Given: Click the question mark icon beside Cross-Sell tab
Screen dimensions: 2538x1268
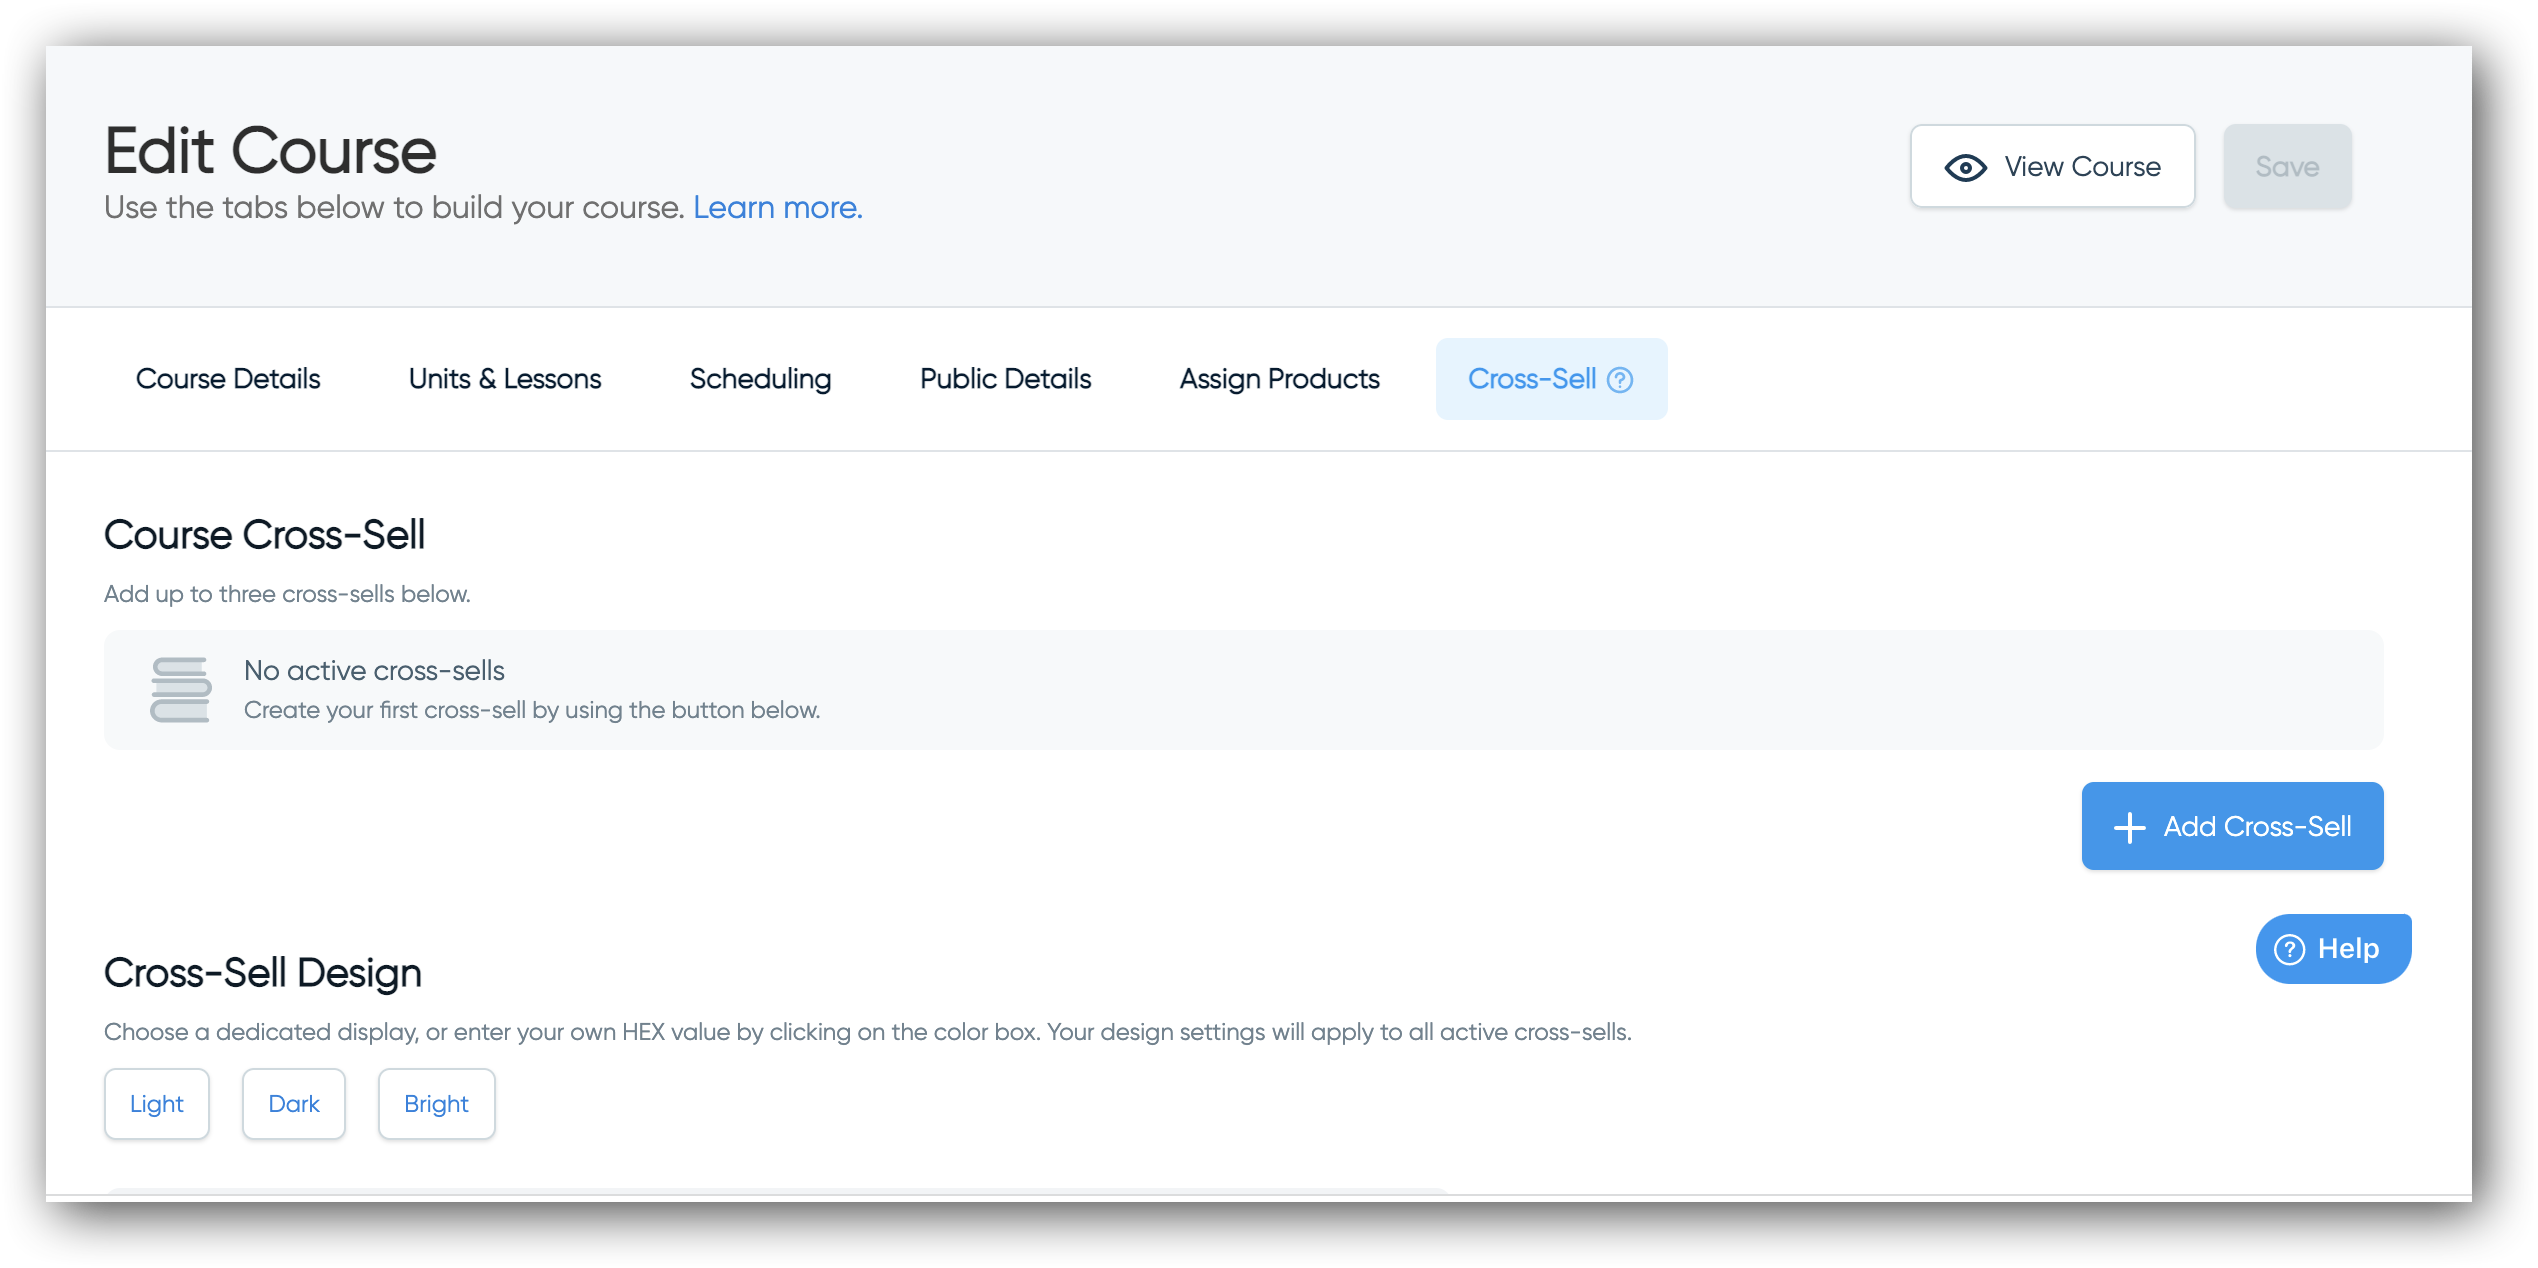Looking at the screenshot, I should (x=1620, y=380).
